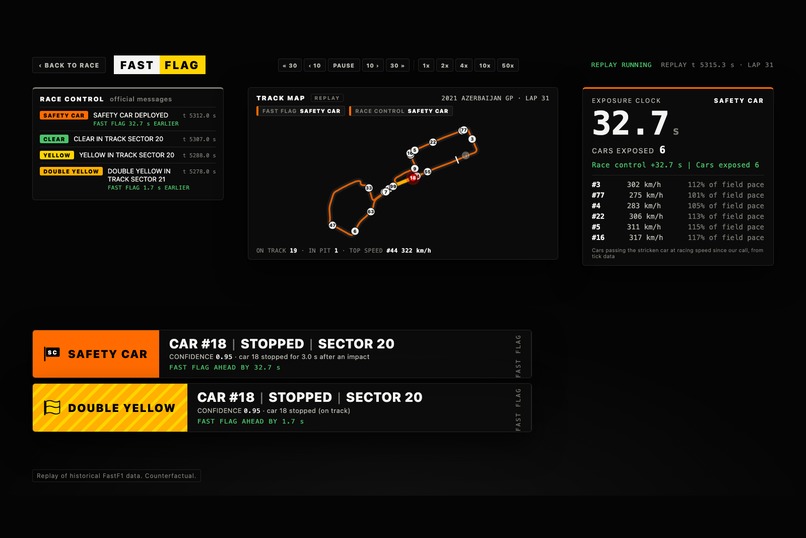Click the REPLAY tag beside Track Map
This screenshot has width=806, height=538.
(x=327, y=98)
